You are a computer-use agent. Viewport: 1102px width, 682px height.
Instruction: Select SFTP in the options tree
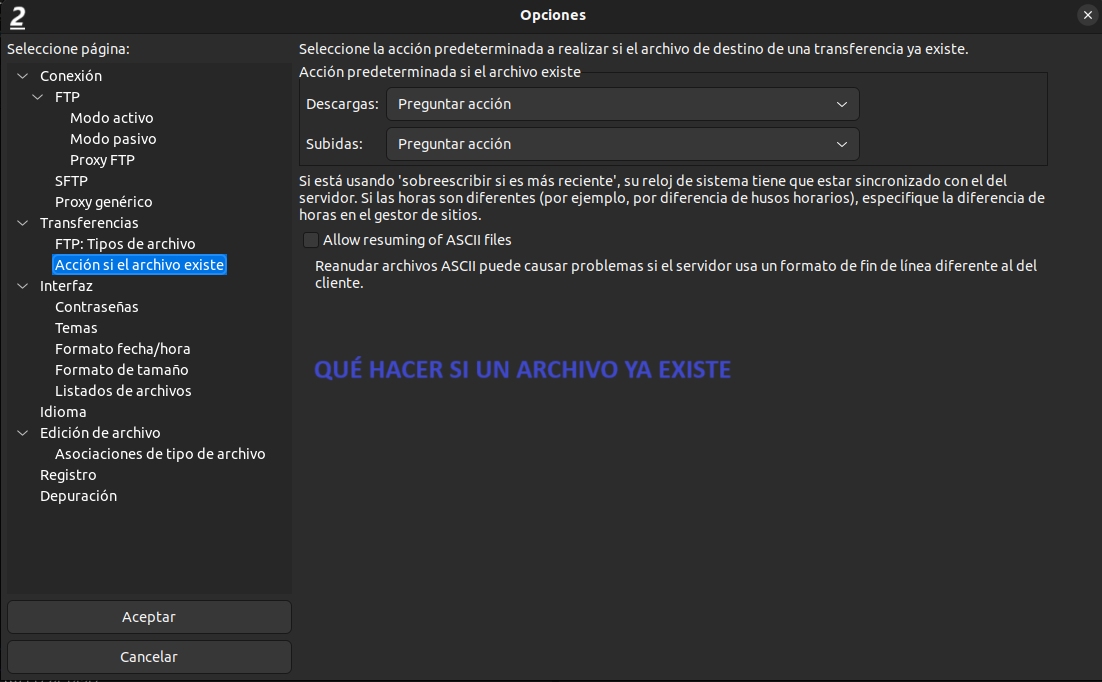[x=71, y=181]
